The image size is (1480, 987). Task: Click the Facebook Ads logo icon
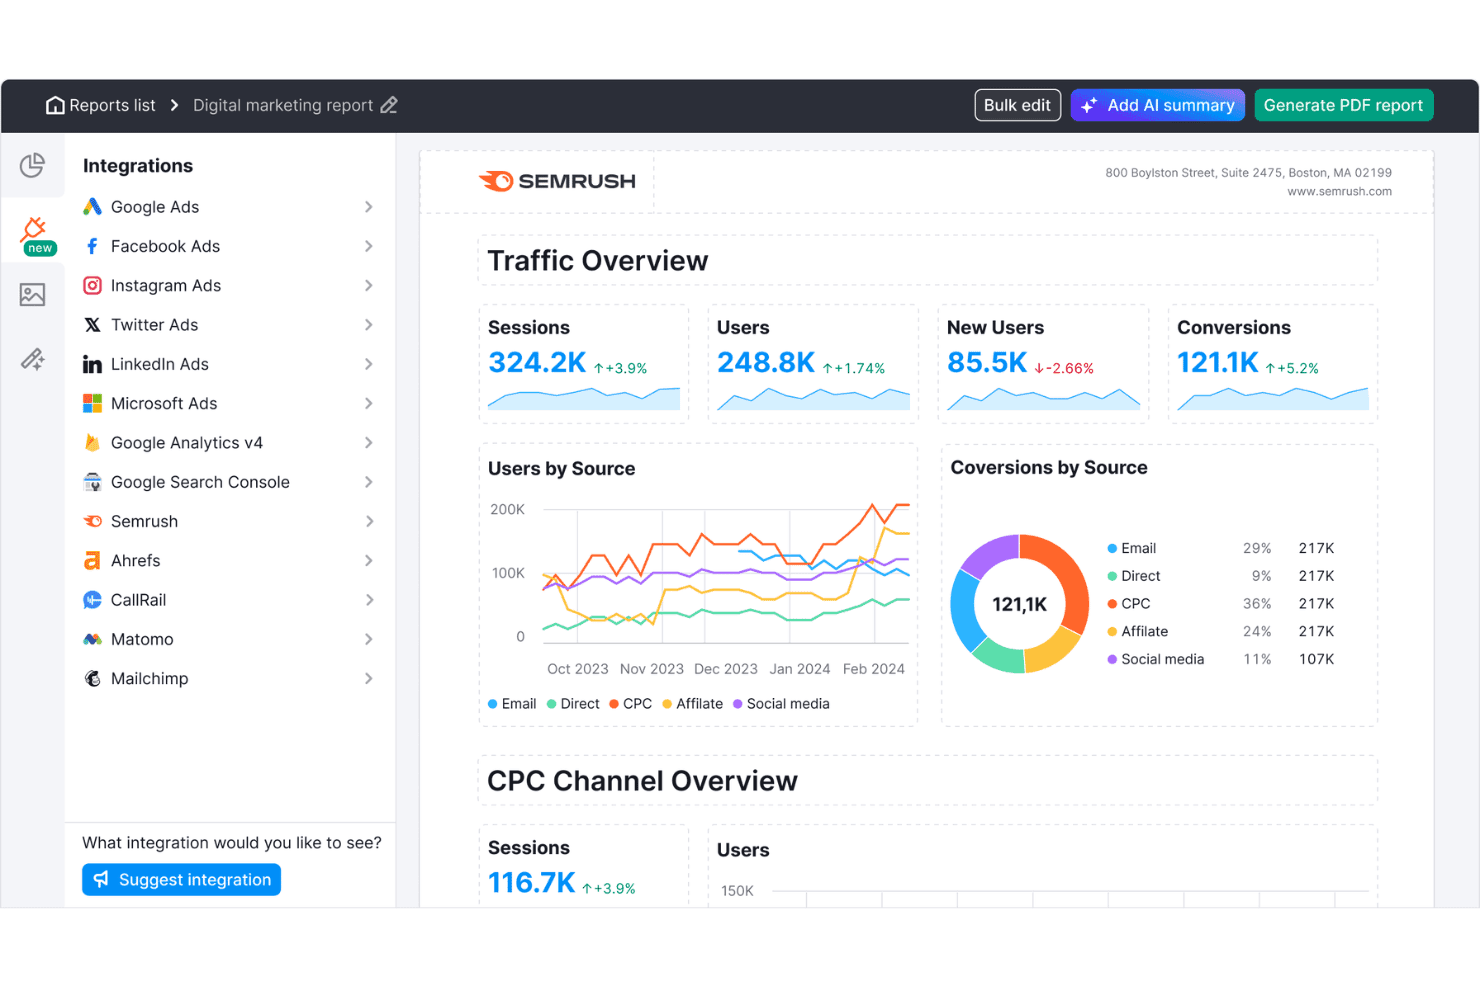coord(92,246)
